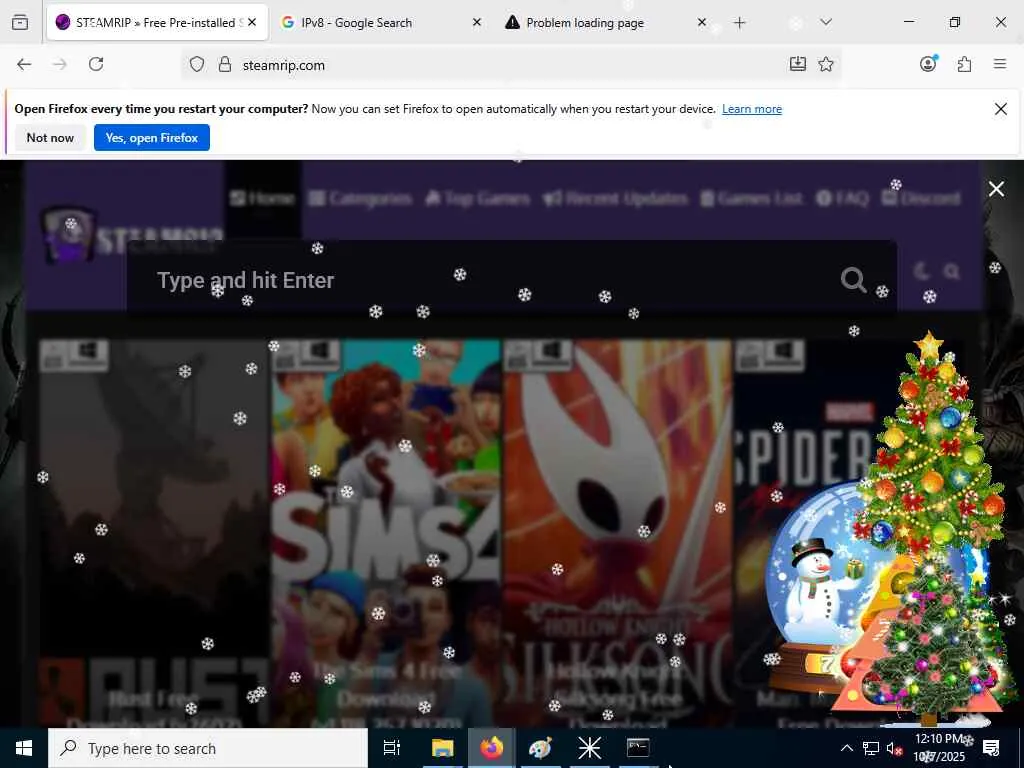This screenshot has height=768, width=1024.
Task: Click the magnifier in the search overlay
Action: pyautogui.click(x=854, y=280)
